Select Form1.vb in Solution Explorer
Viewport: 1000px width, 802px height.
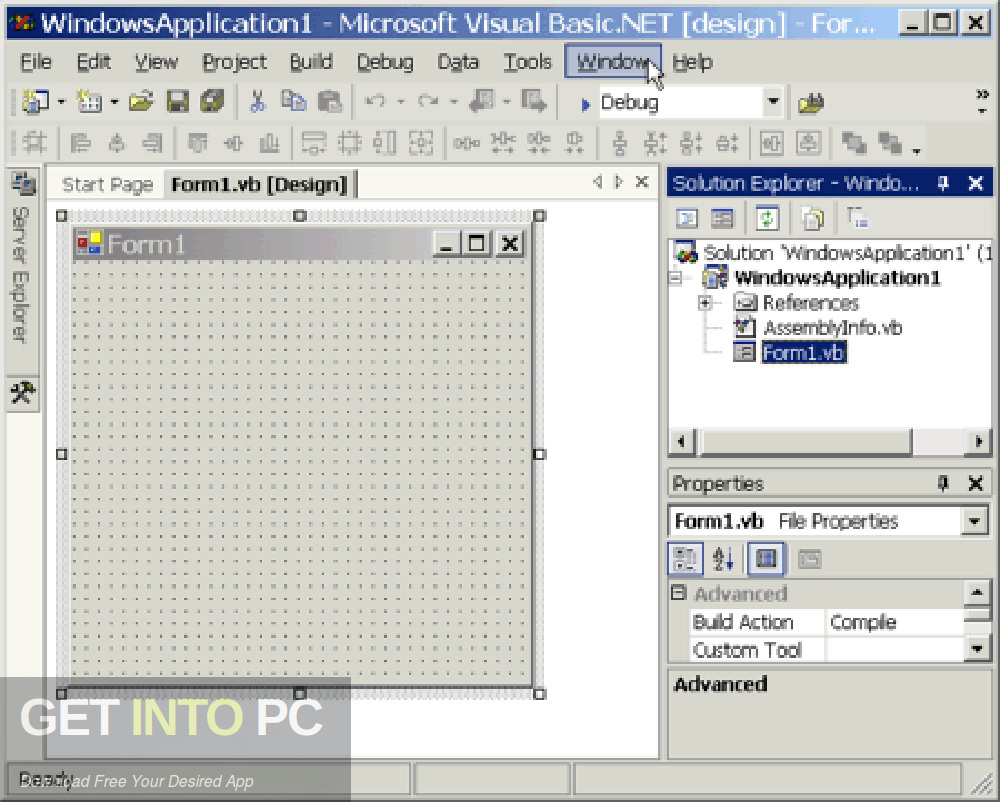click(803, 352)
